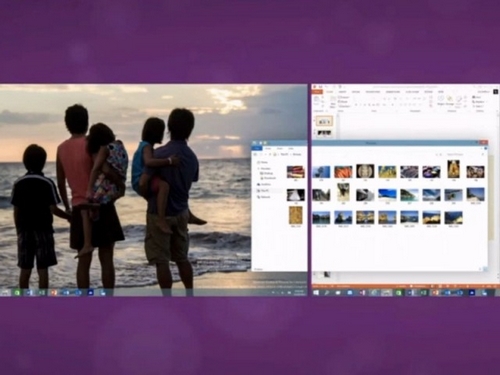
Task: Click Find in the PowerPoint Editing group
Action: [477, 97]
